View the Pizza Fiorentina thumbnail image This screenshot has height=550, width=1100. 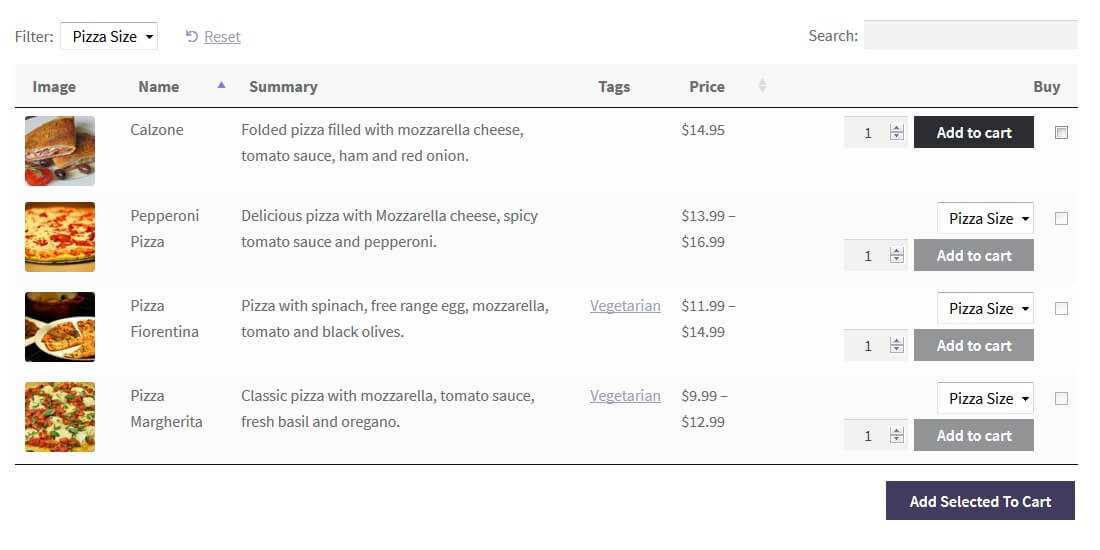pyautogui.click(x=60, y=327)
